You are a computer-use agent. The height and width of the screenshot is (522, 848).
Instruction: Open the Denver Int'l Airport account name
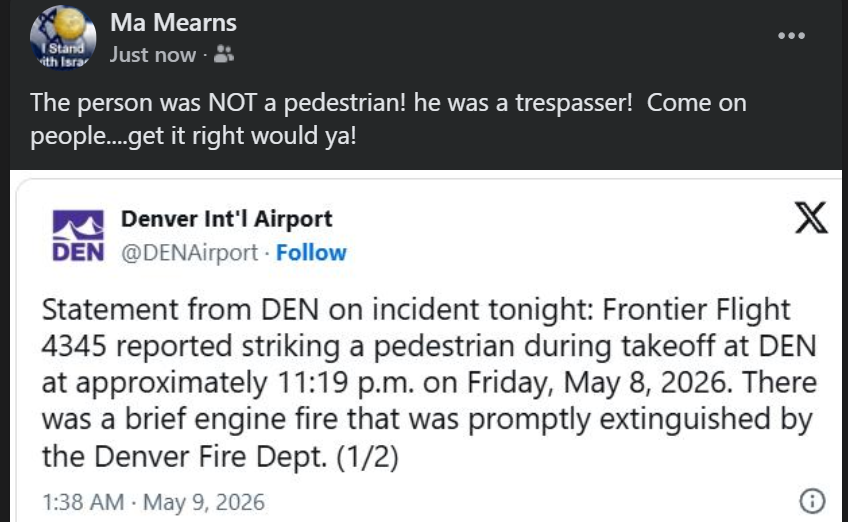coord(226,219)
